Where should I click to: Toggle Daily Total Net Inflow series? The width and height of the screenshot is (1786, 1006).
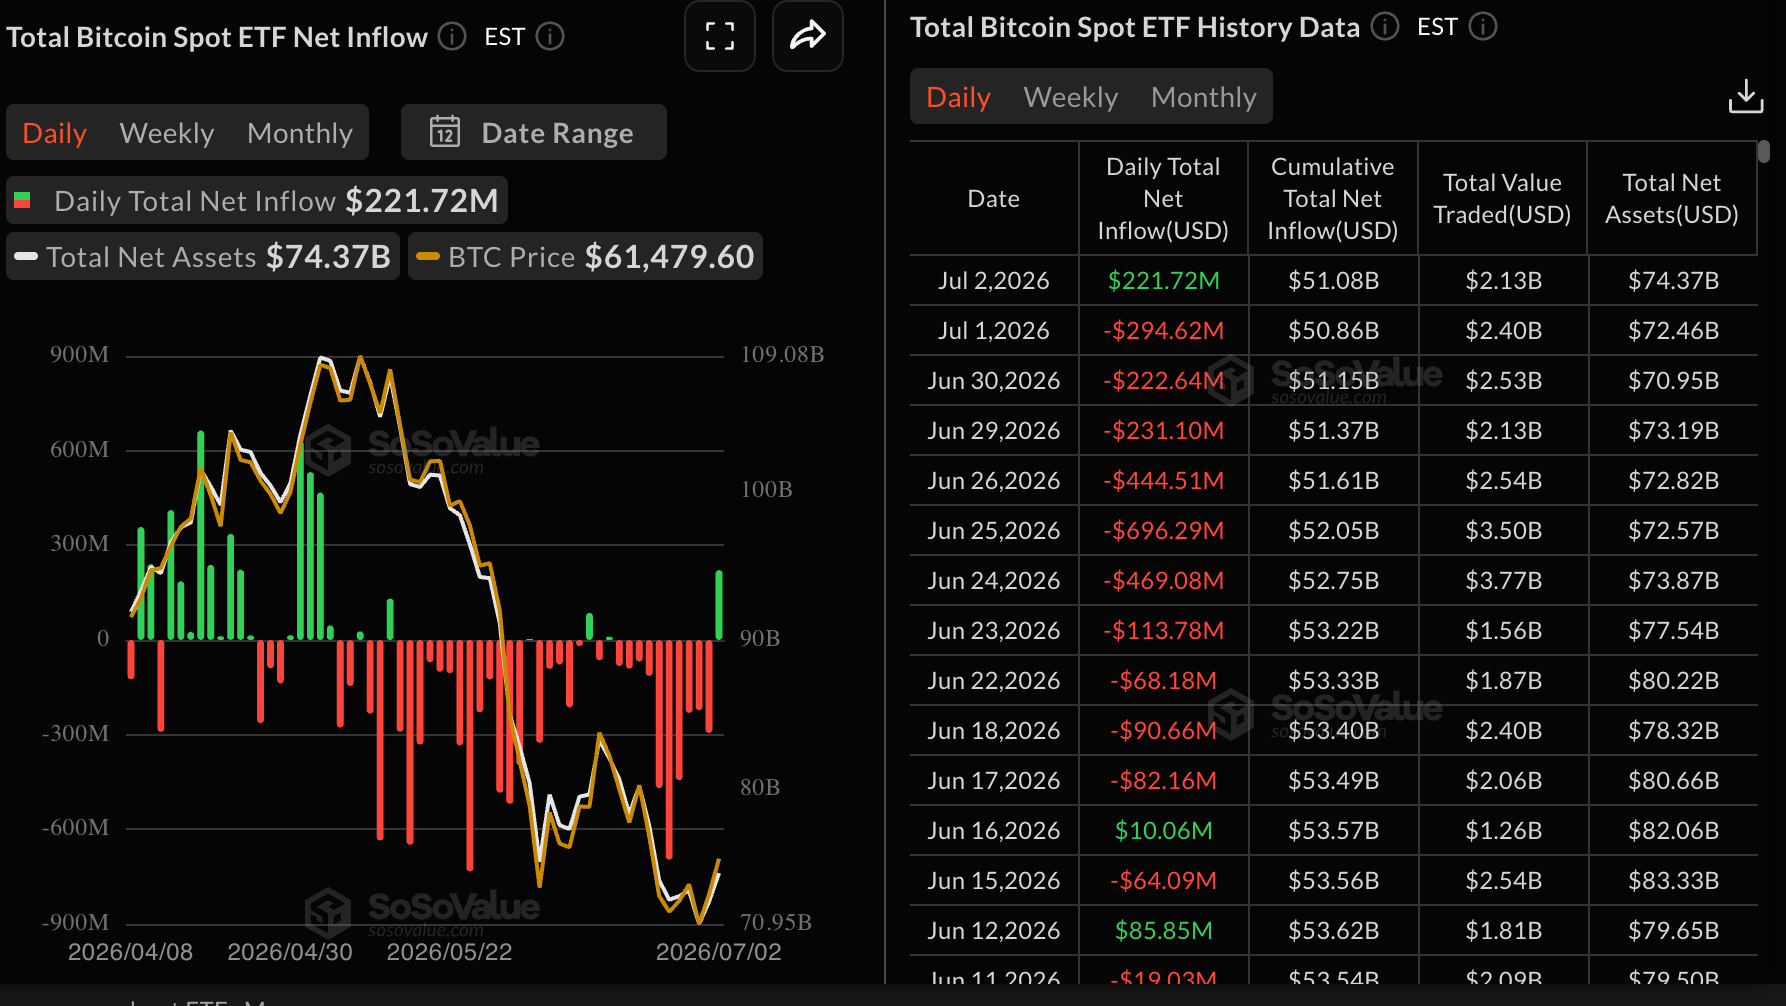[257, 201]
